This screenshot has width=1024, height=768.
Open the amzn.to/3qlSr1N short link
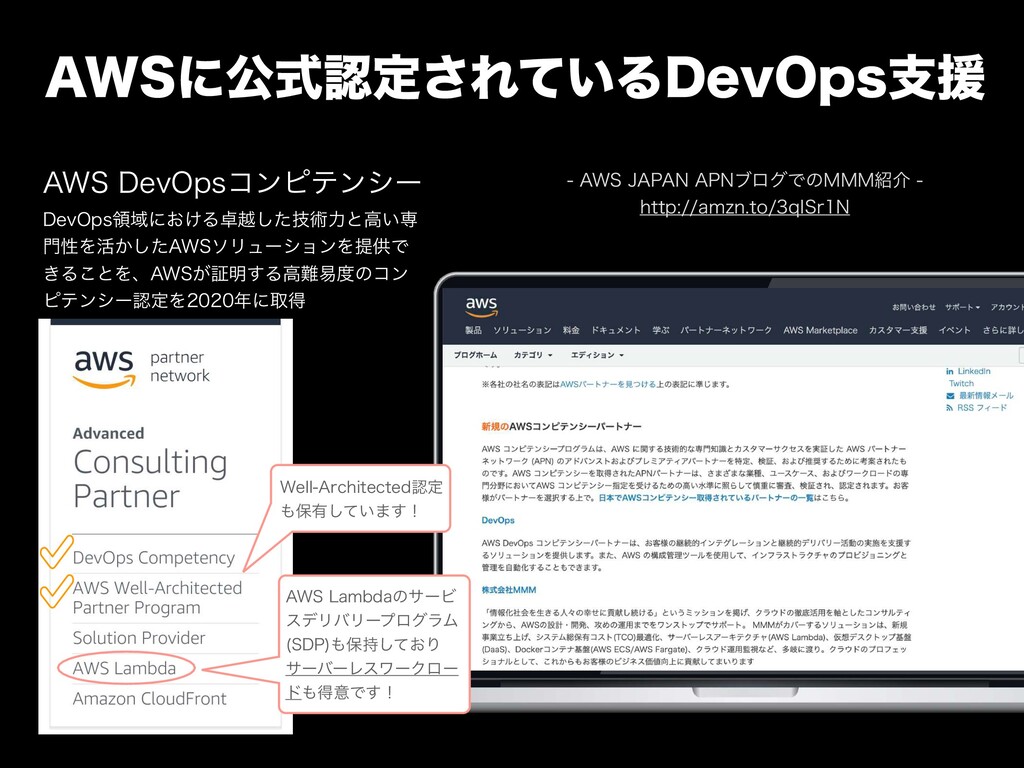[744, 207]
